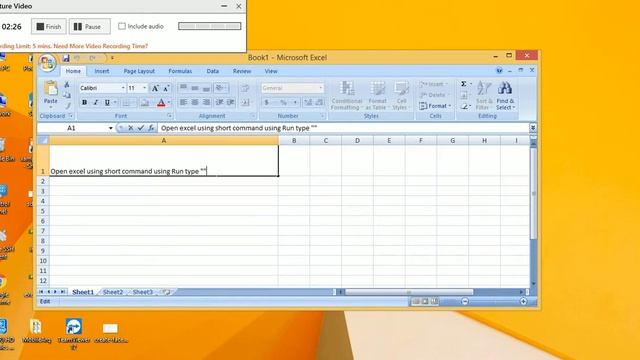The image size is (640, 360).
Task: Open the Insert ribbon tab
Action: [102, 71]
